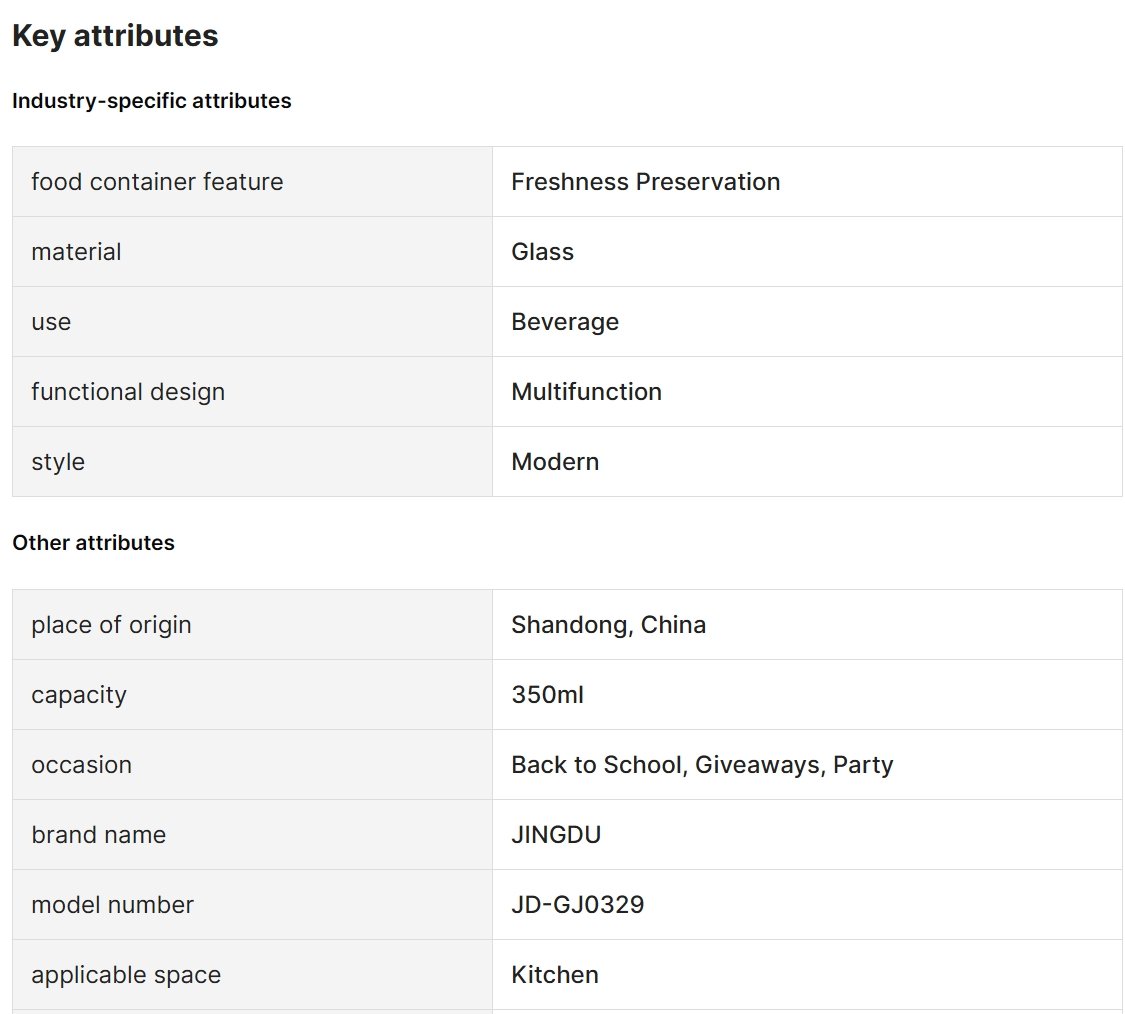Select the Glass value cell
Image resolution: width=1125 pixels, height=1014 pixels.
pyautogui.click(x=807, y=252)
